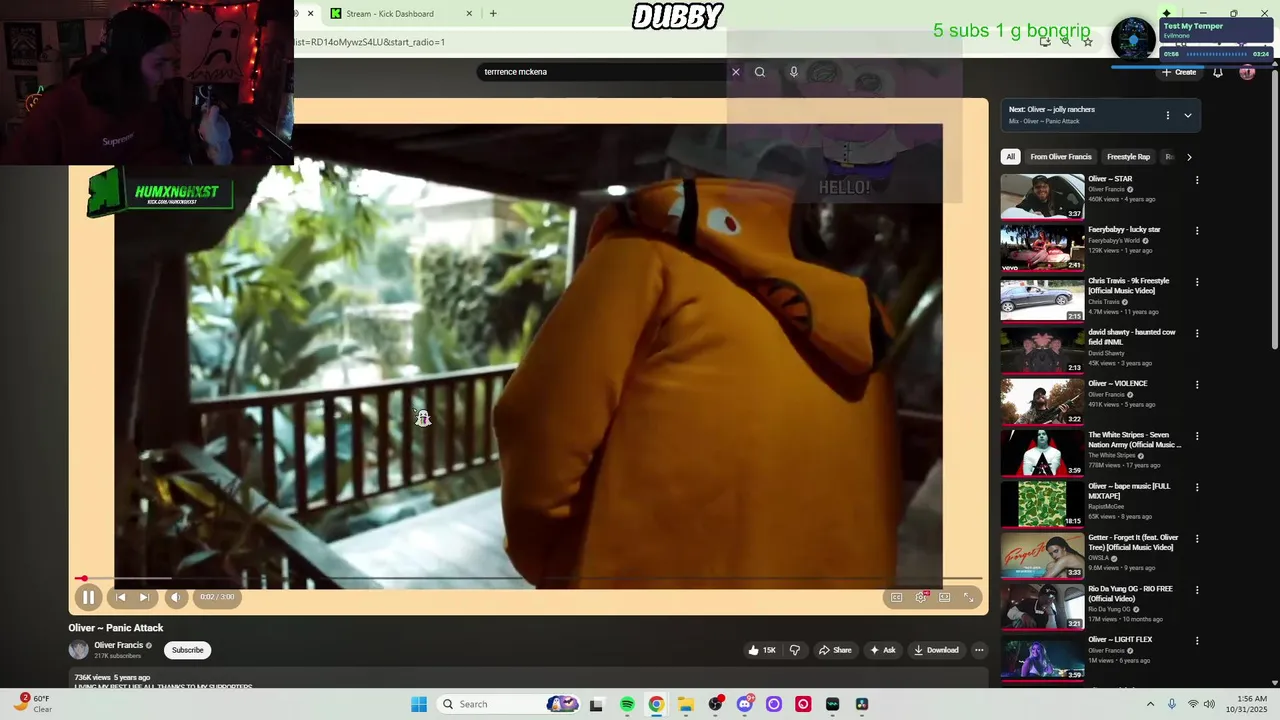1280x720 pixels.
Task: Open options for Faerybabyy - lucky star
Action: click(x=1197, y=231)
